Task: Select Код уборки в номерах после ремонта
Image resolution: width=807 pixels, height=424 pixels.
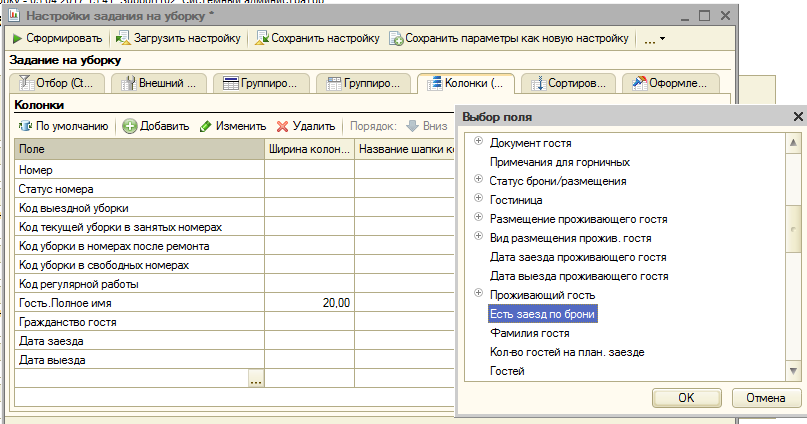Action: click(139, 246)
